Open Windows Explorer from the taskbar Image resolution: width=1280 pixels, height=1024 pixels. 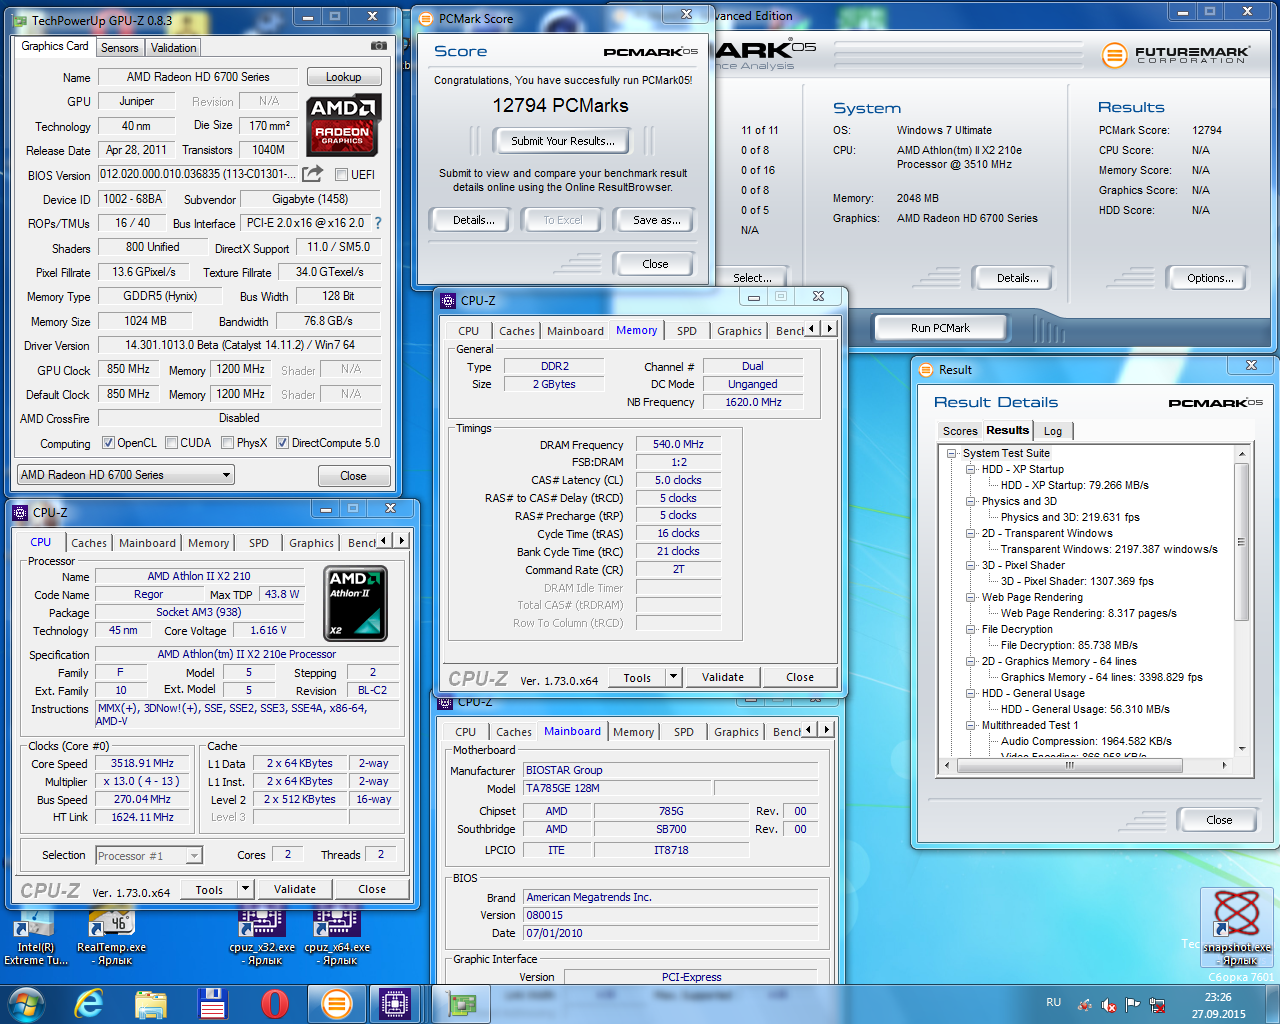click(150, 1003)
